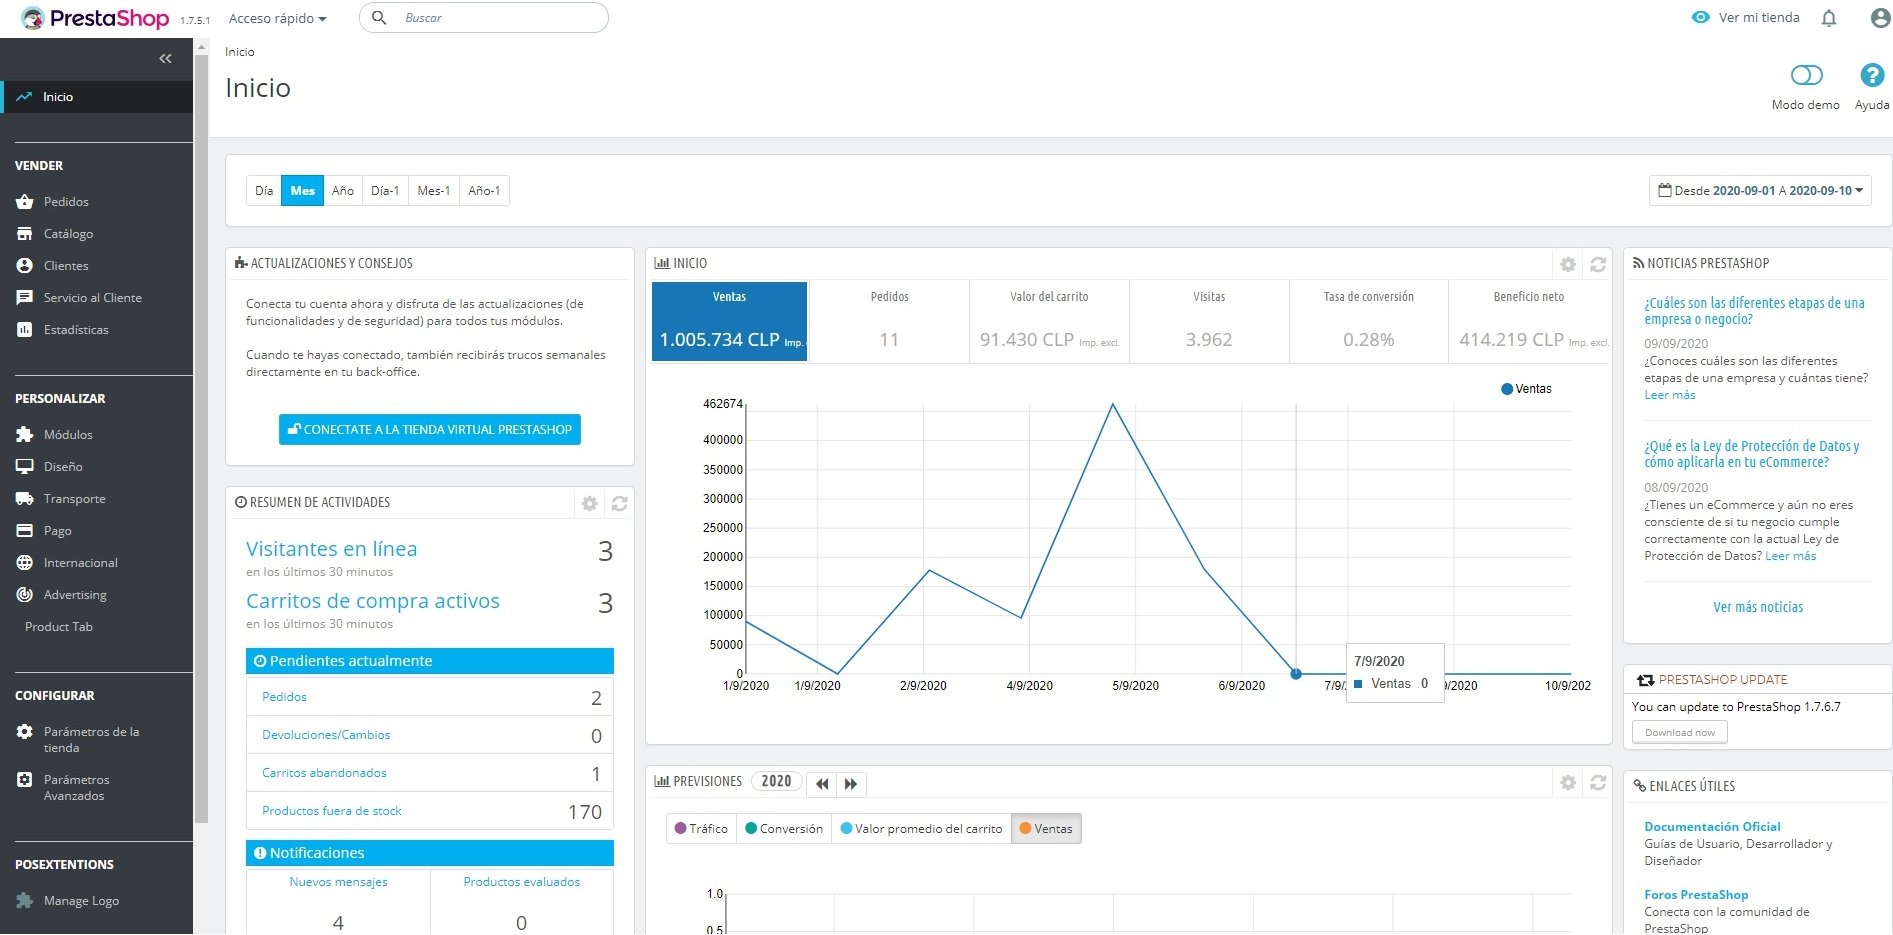Open settings gear in Resumen de Actividades
The width and height of the screenshot is (1893, 935).
589,504
